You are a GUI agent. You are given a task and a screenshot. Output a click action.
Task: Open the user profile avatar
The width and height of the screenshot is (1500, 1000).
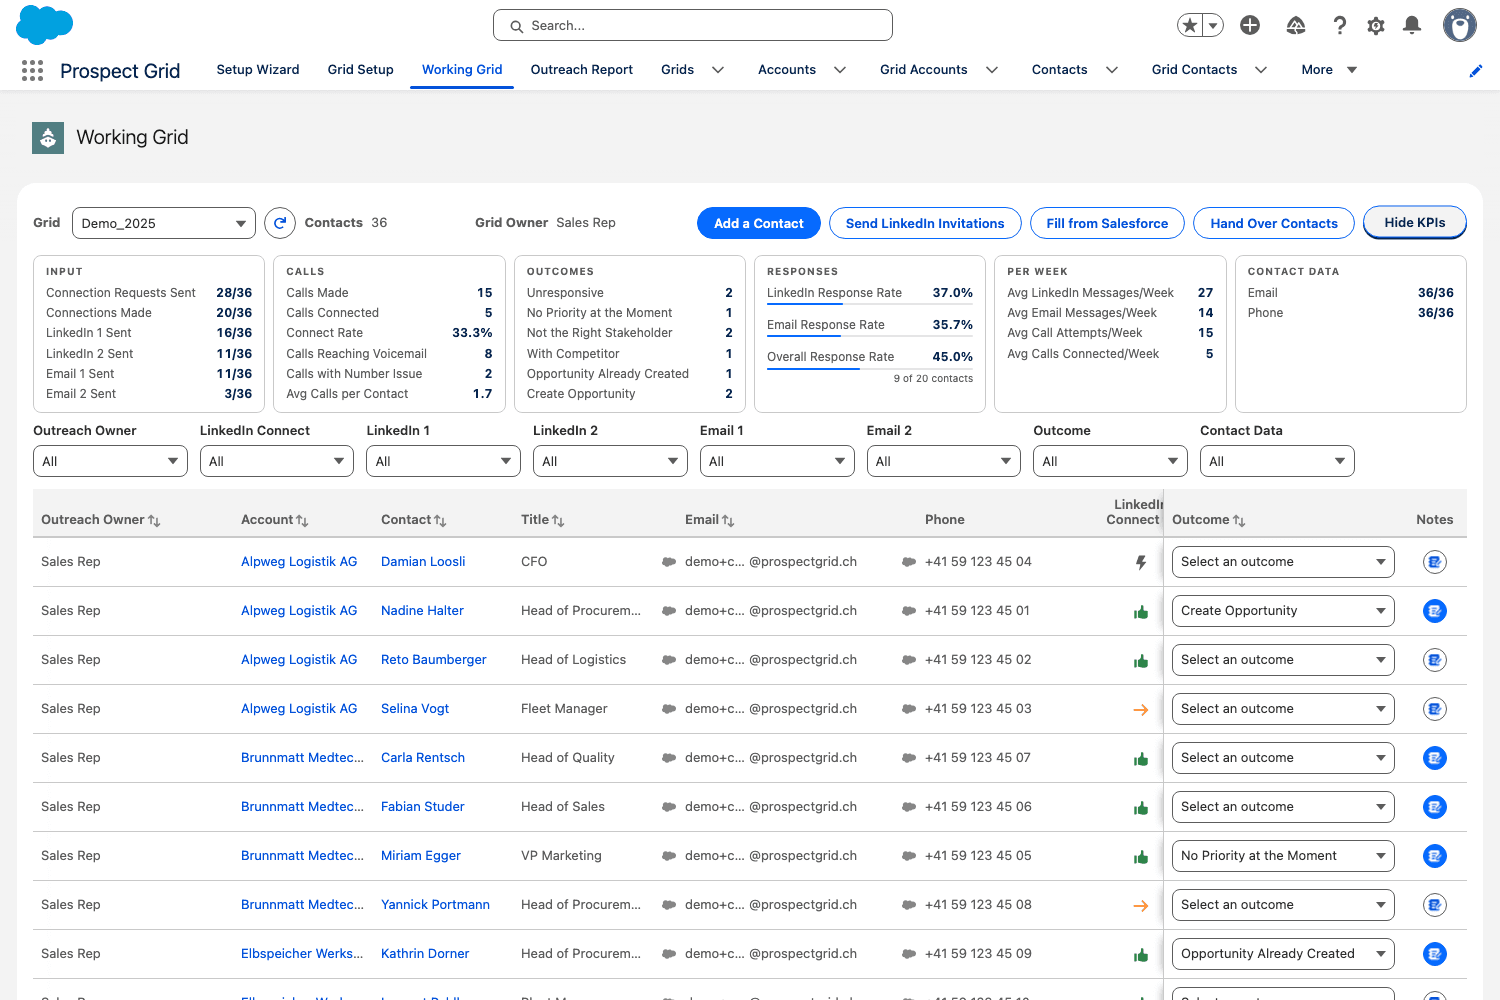pyautogui.click(x=1460, y=25)
